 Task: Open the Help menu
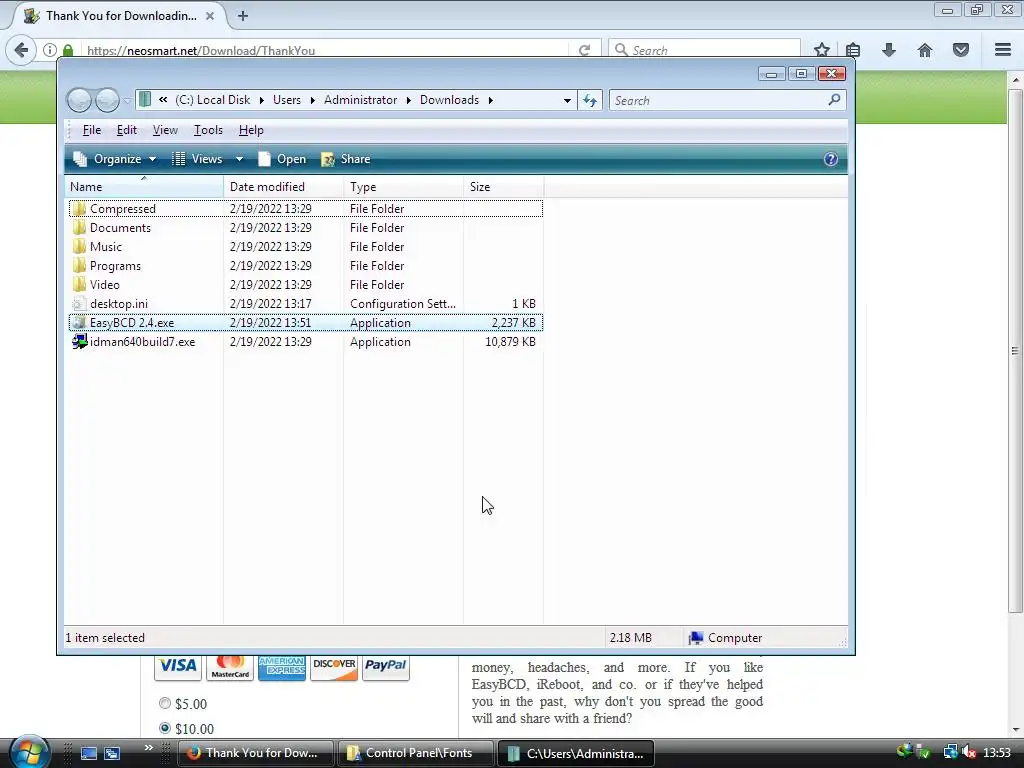pos(251,130)
